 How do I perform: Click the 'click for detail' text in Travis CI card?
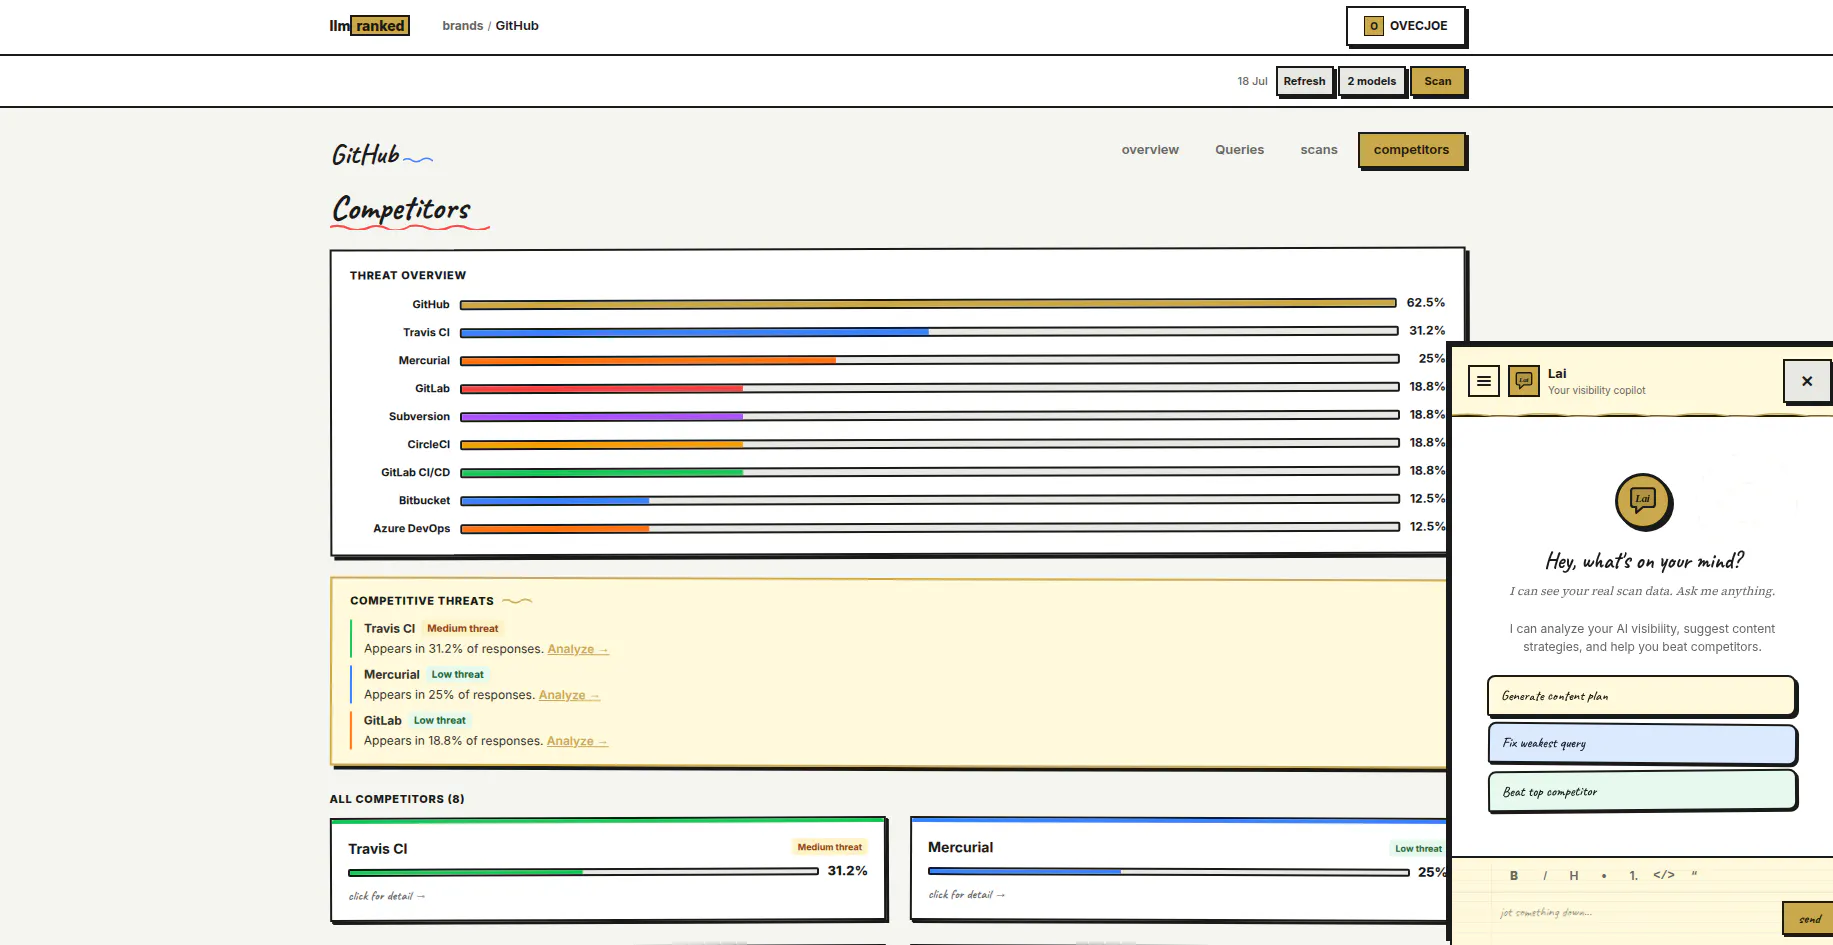pyautogui.click(x=386, y=896)
